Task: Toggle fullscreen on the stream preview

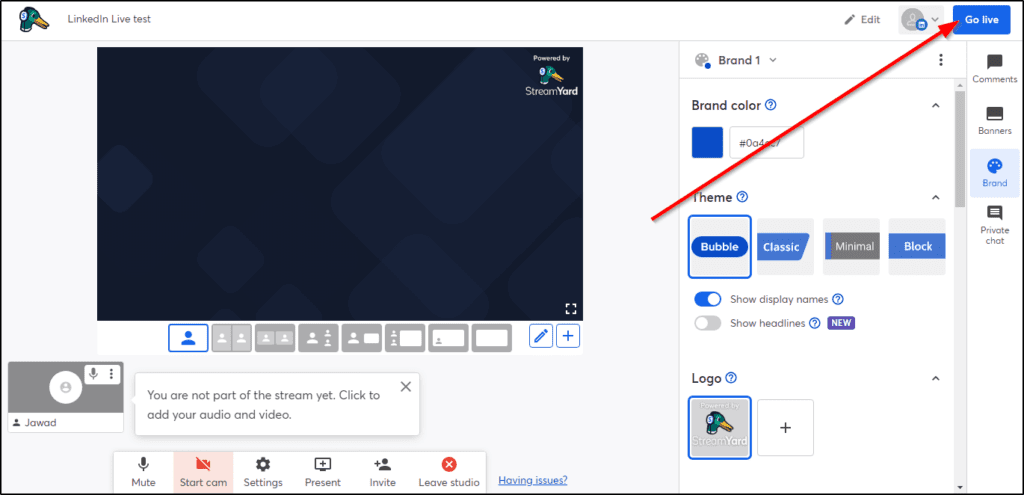Action: 570,308
